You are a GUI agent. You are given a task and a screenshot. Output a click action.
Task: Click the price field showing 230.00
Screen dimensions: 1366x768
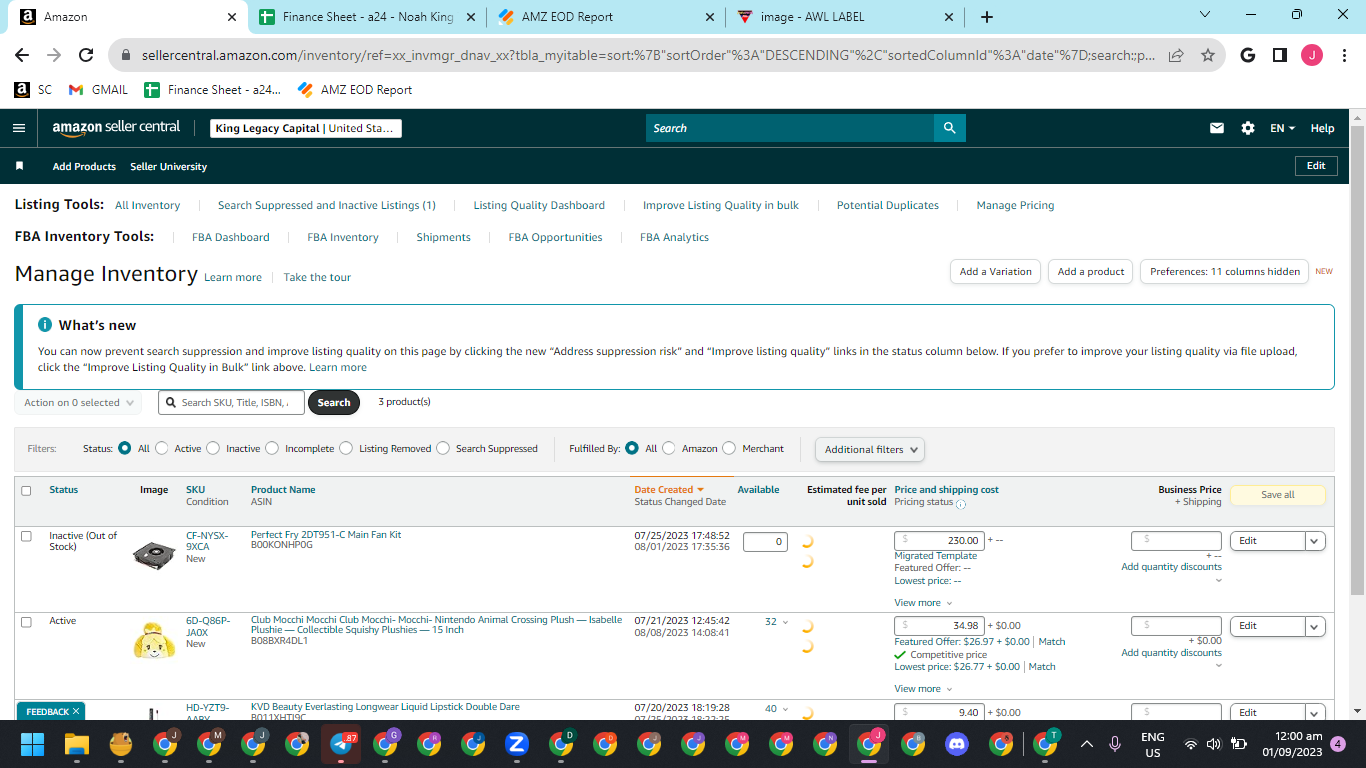[x=940, y=540]
